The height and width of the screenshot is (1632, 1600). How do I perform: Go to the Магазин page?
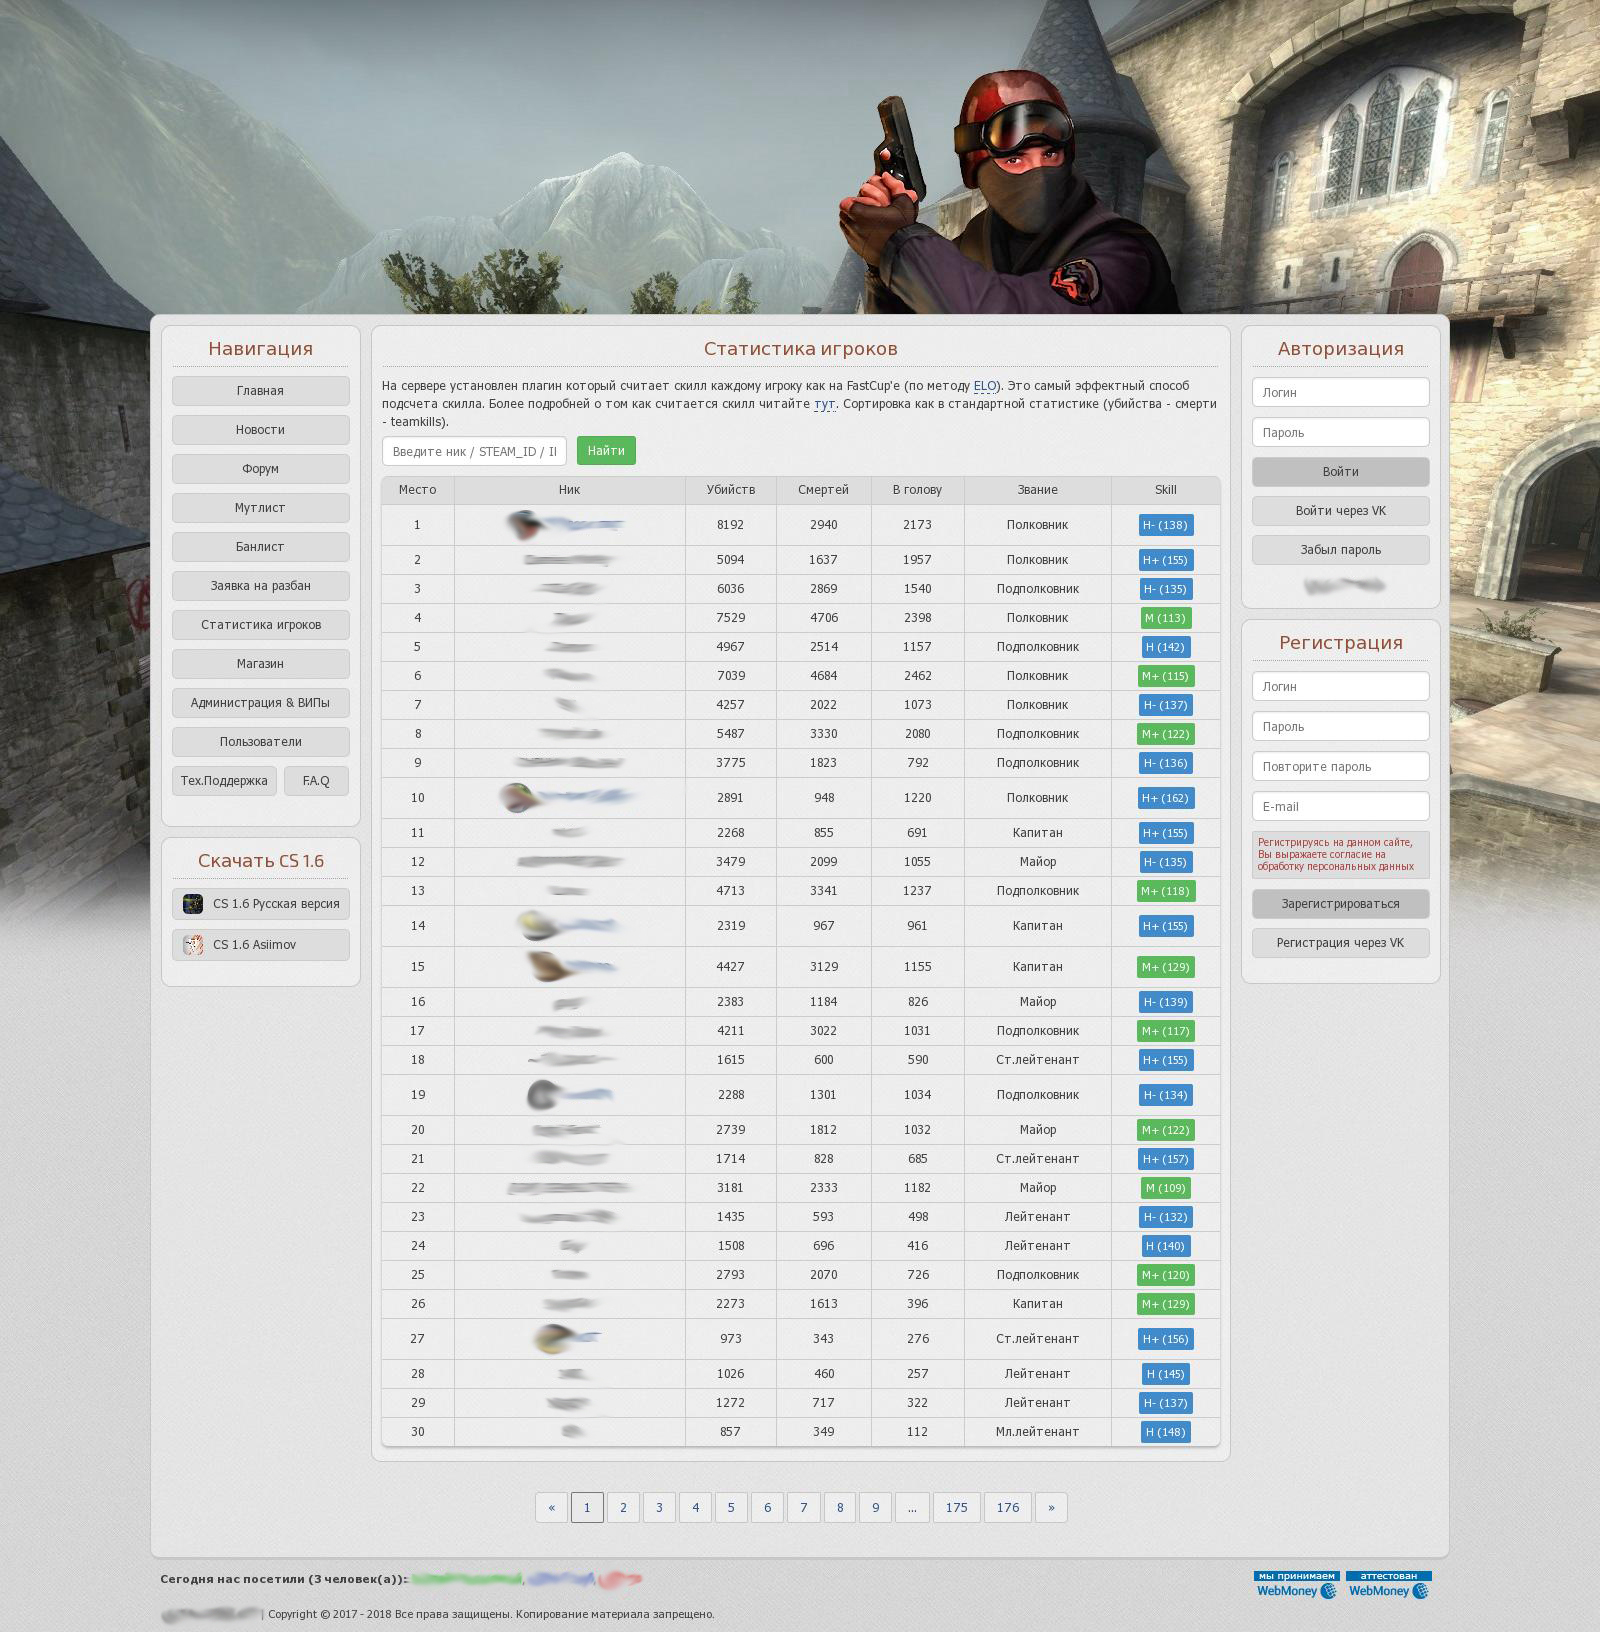coord(261,664)
